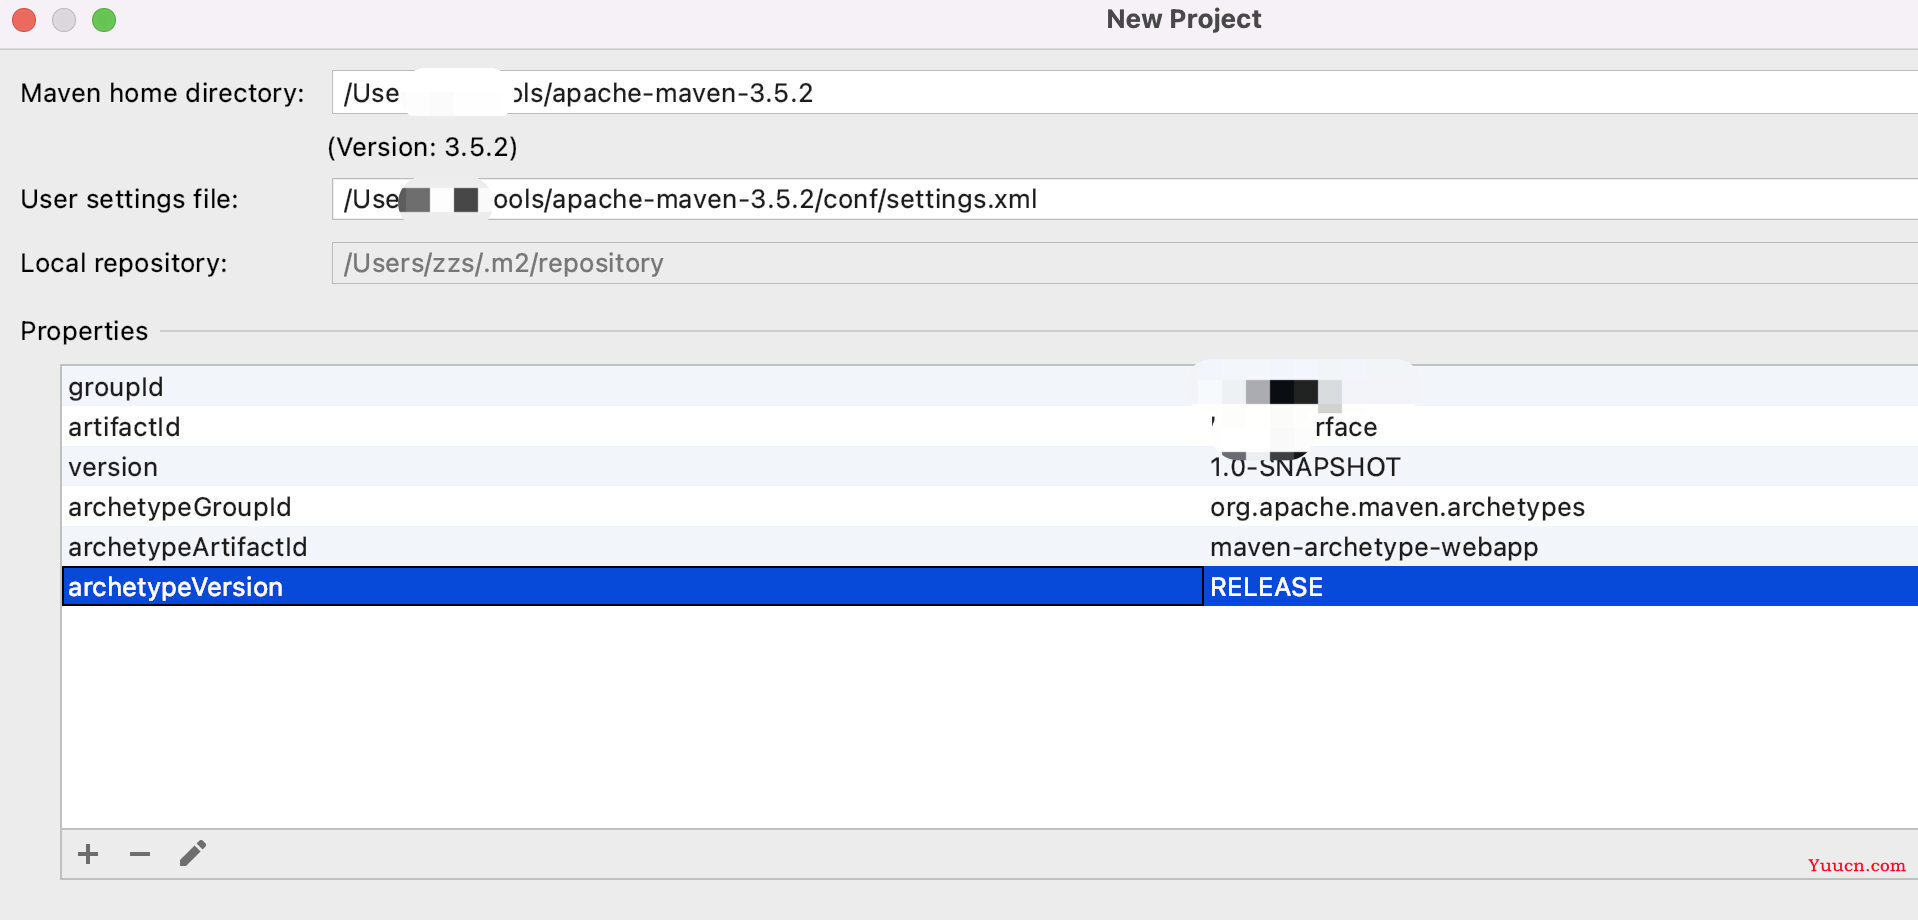The image size is (1918, 920).
Task: Click the gray minimize window button
Action: click(x=64, y=20)
